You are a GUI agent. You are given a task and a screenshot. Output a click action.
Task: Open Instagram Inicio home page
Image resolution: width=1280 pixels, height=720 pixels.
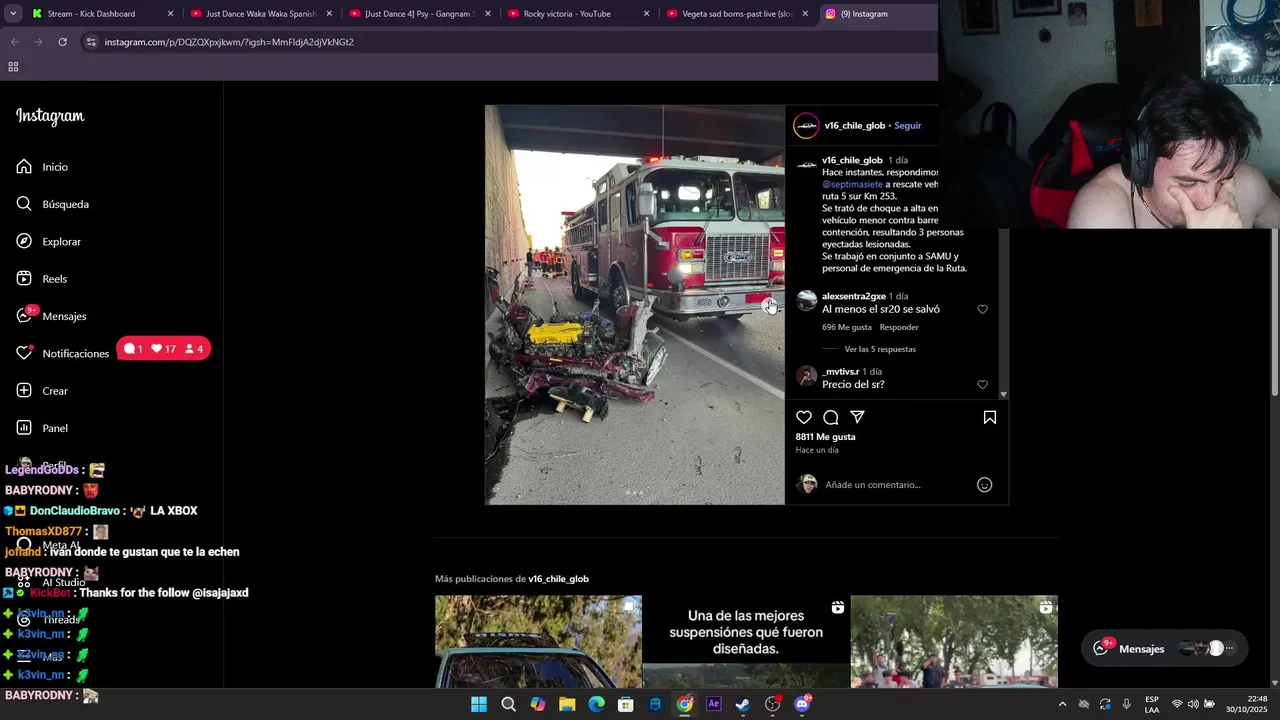pyautogui.click(x=42, y=167)
